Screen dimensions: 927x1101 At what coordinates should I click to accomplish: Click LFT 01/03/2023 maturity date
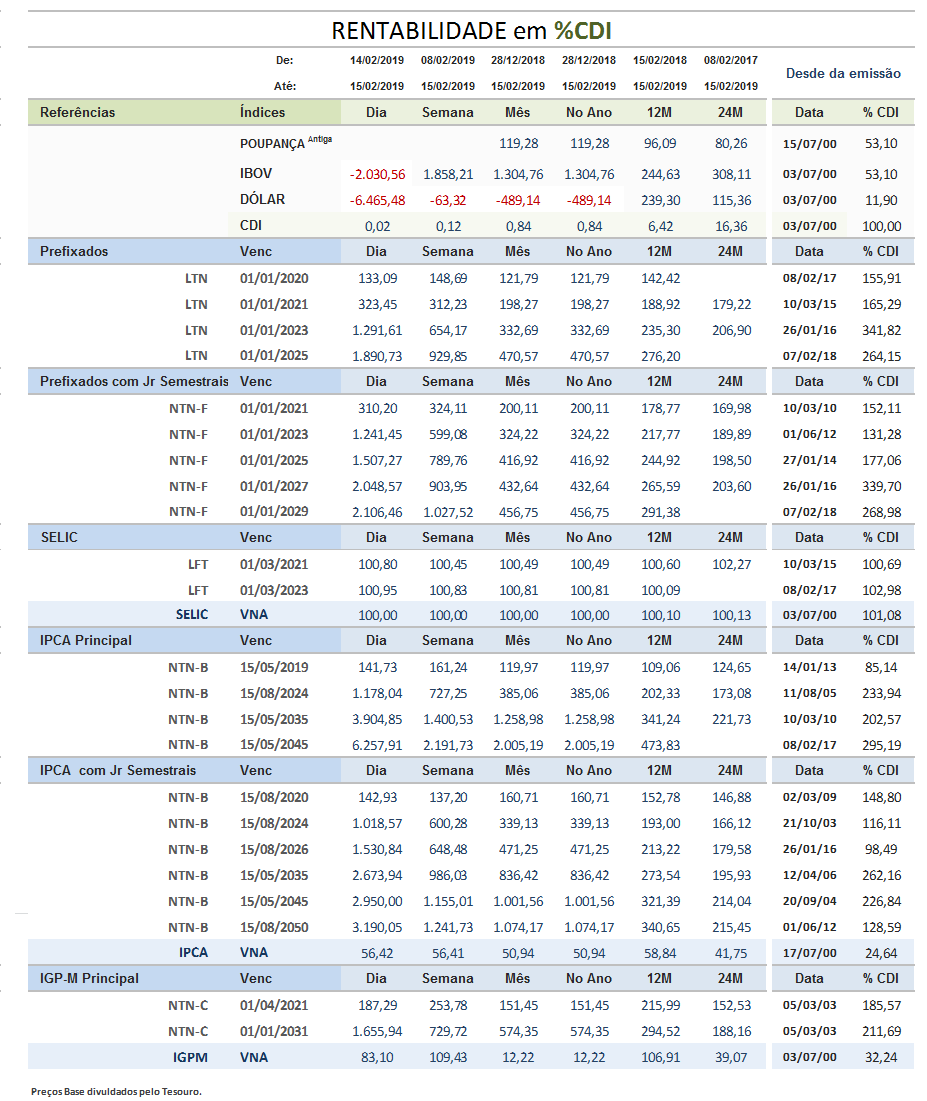(274, 590)
